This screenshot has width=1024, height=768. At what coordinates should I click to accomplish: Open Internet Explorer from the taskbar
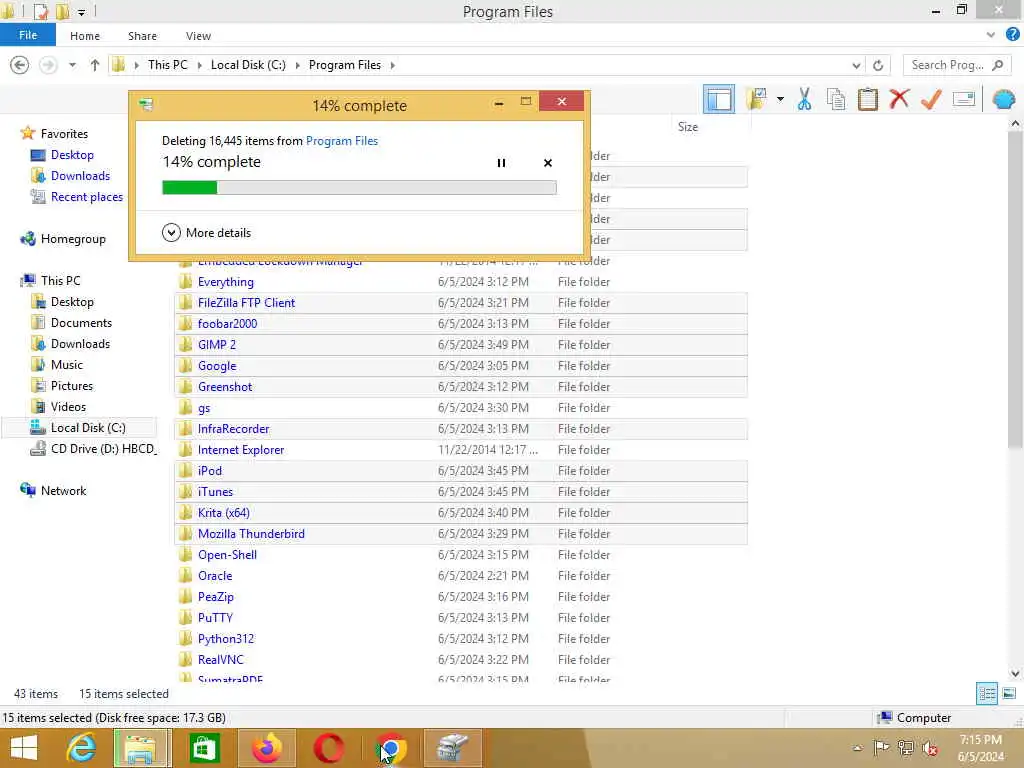click(x=82, y=748)
